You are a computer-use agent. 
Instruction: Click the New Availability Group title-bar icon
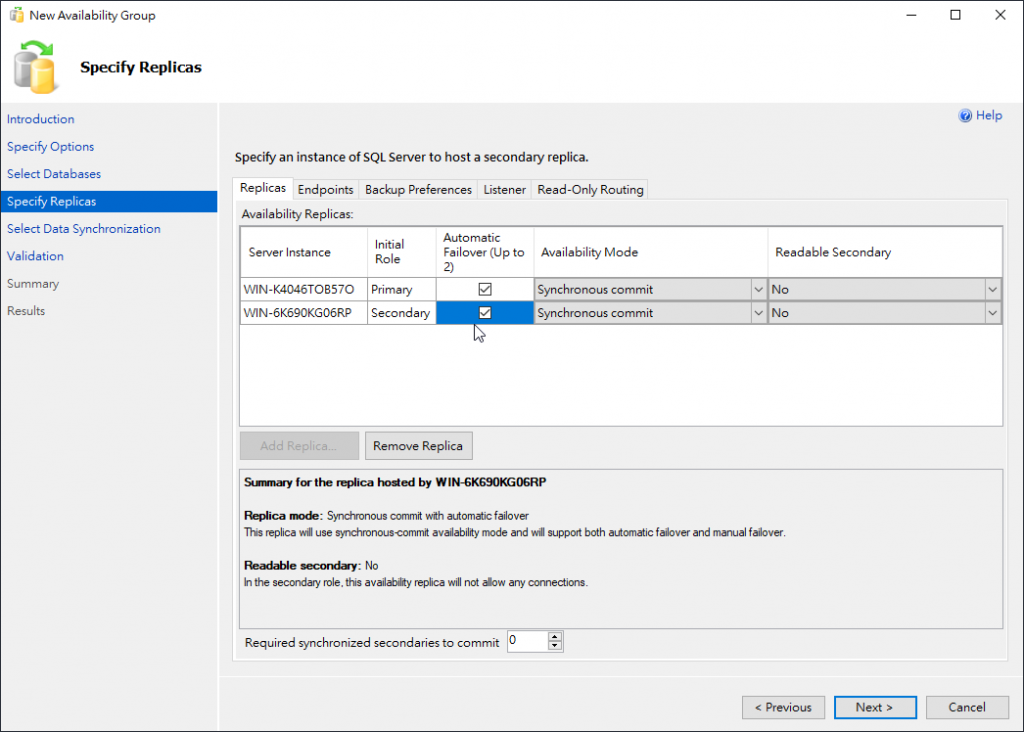click(16, 16)
